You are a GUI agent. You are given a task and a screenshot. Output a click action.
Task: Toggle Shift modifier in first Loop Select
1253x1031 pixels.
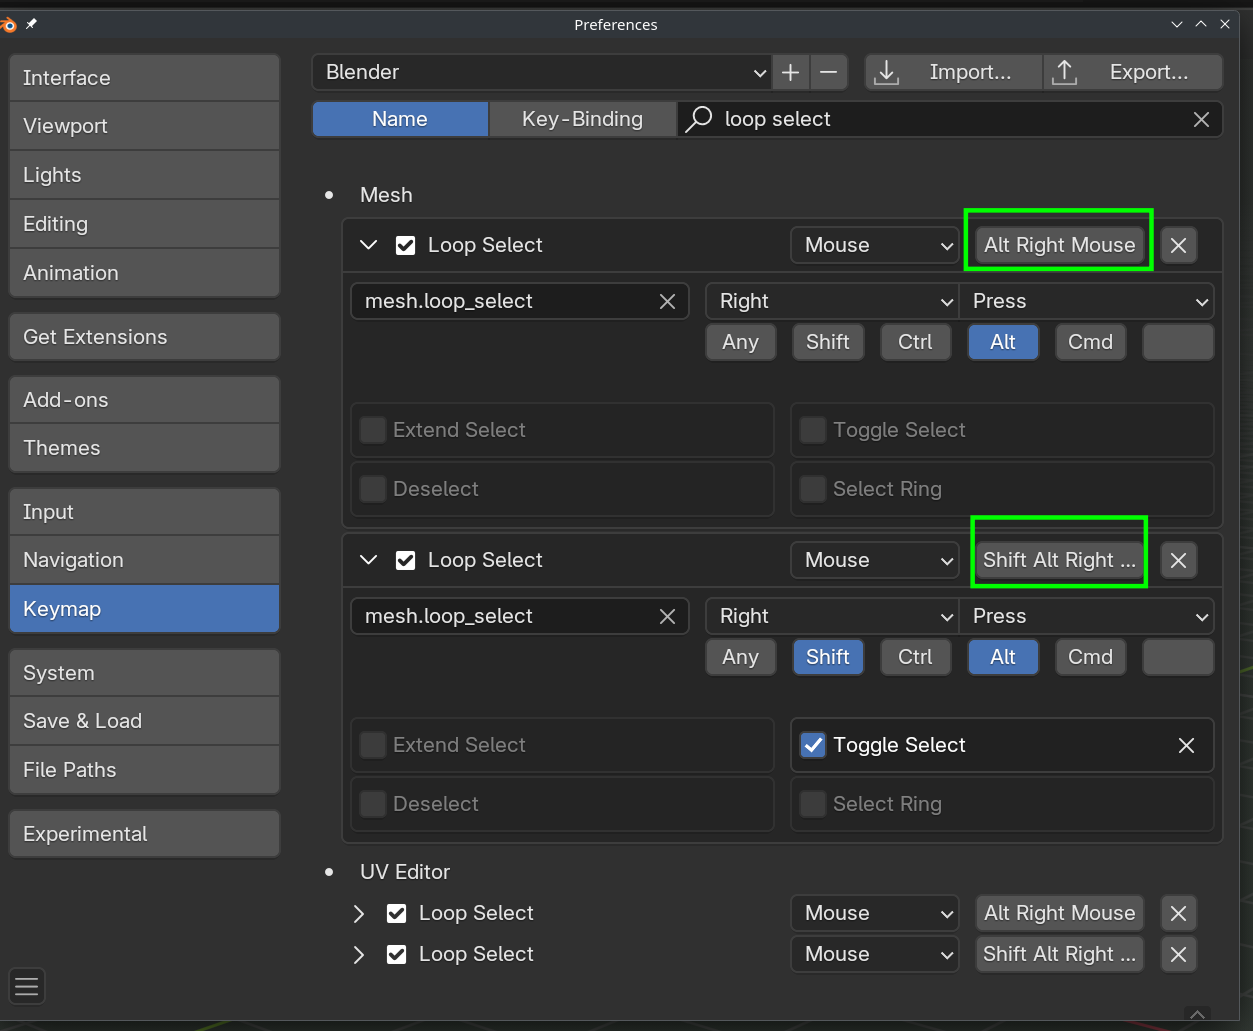click(x=828, y=342)
